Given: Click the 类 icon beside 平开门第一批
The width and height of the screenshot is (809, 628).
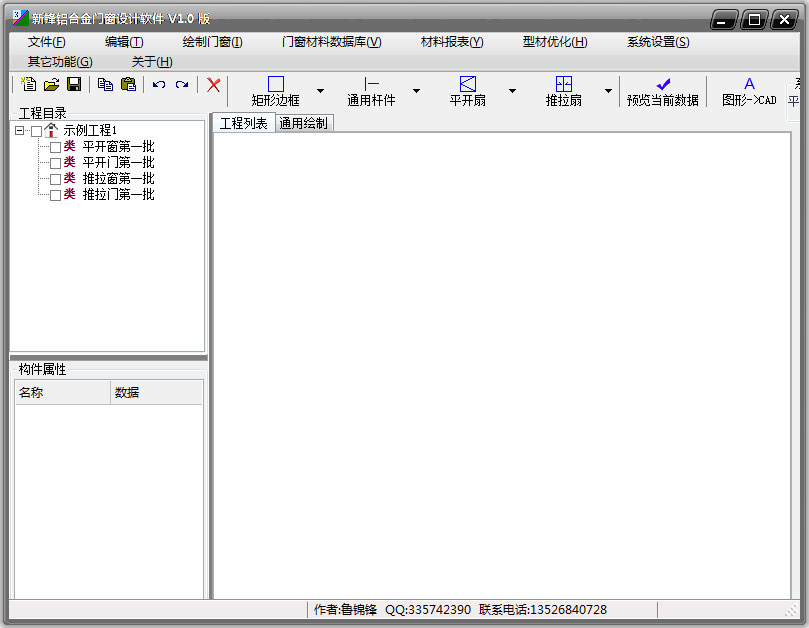Looking at the screenshot, I should (x=70, y=163).
